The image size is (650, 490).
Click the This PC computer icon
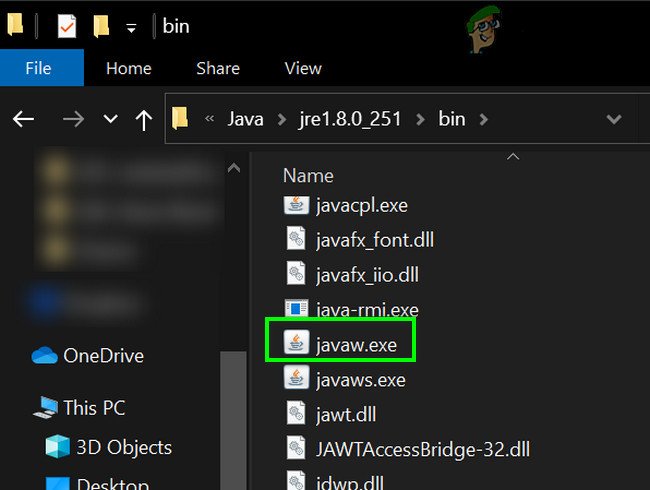(46, 408)
